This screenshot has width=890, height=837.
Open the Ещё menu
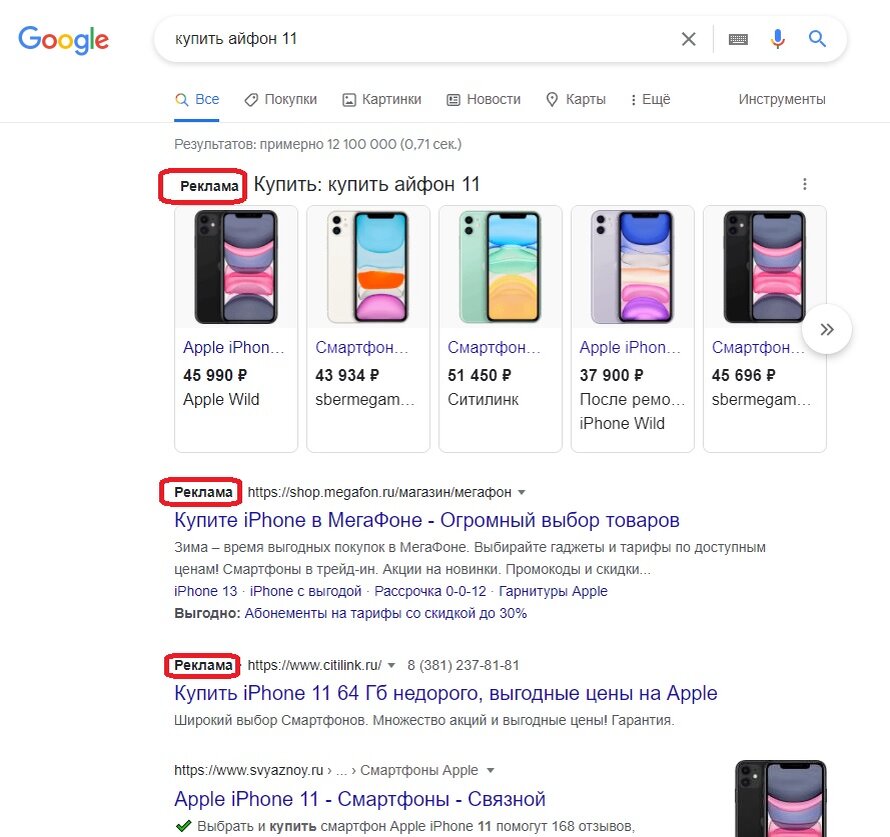651,99
